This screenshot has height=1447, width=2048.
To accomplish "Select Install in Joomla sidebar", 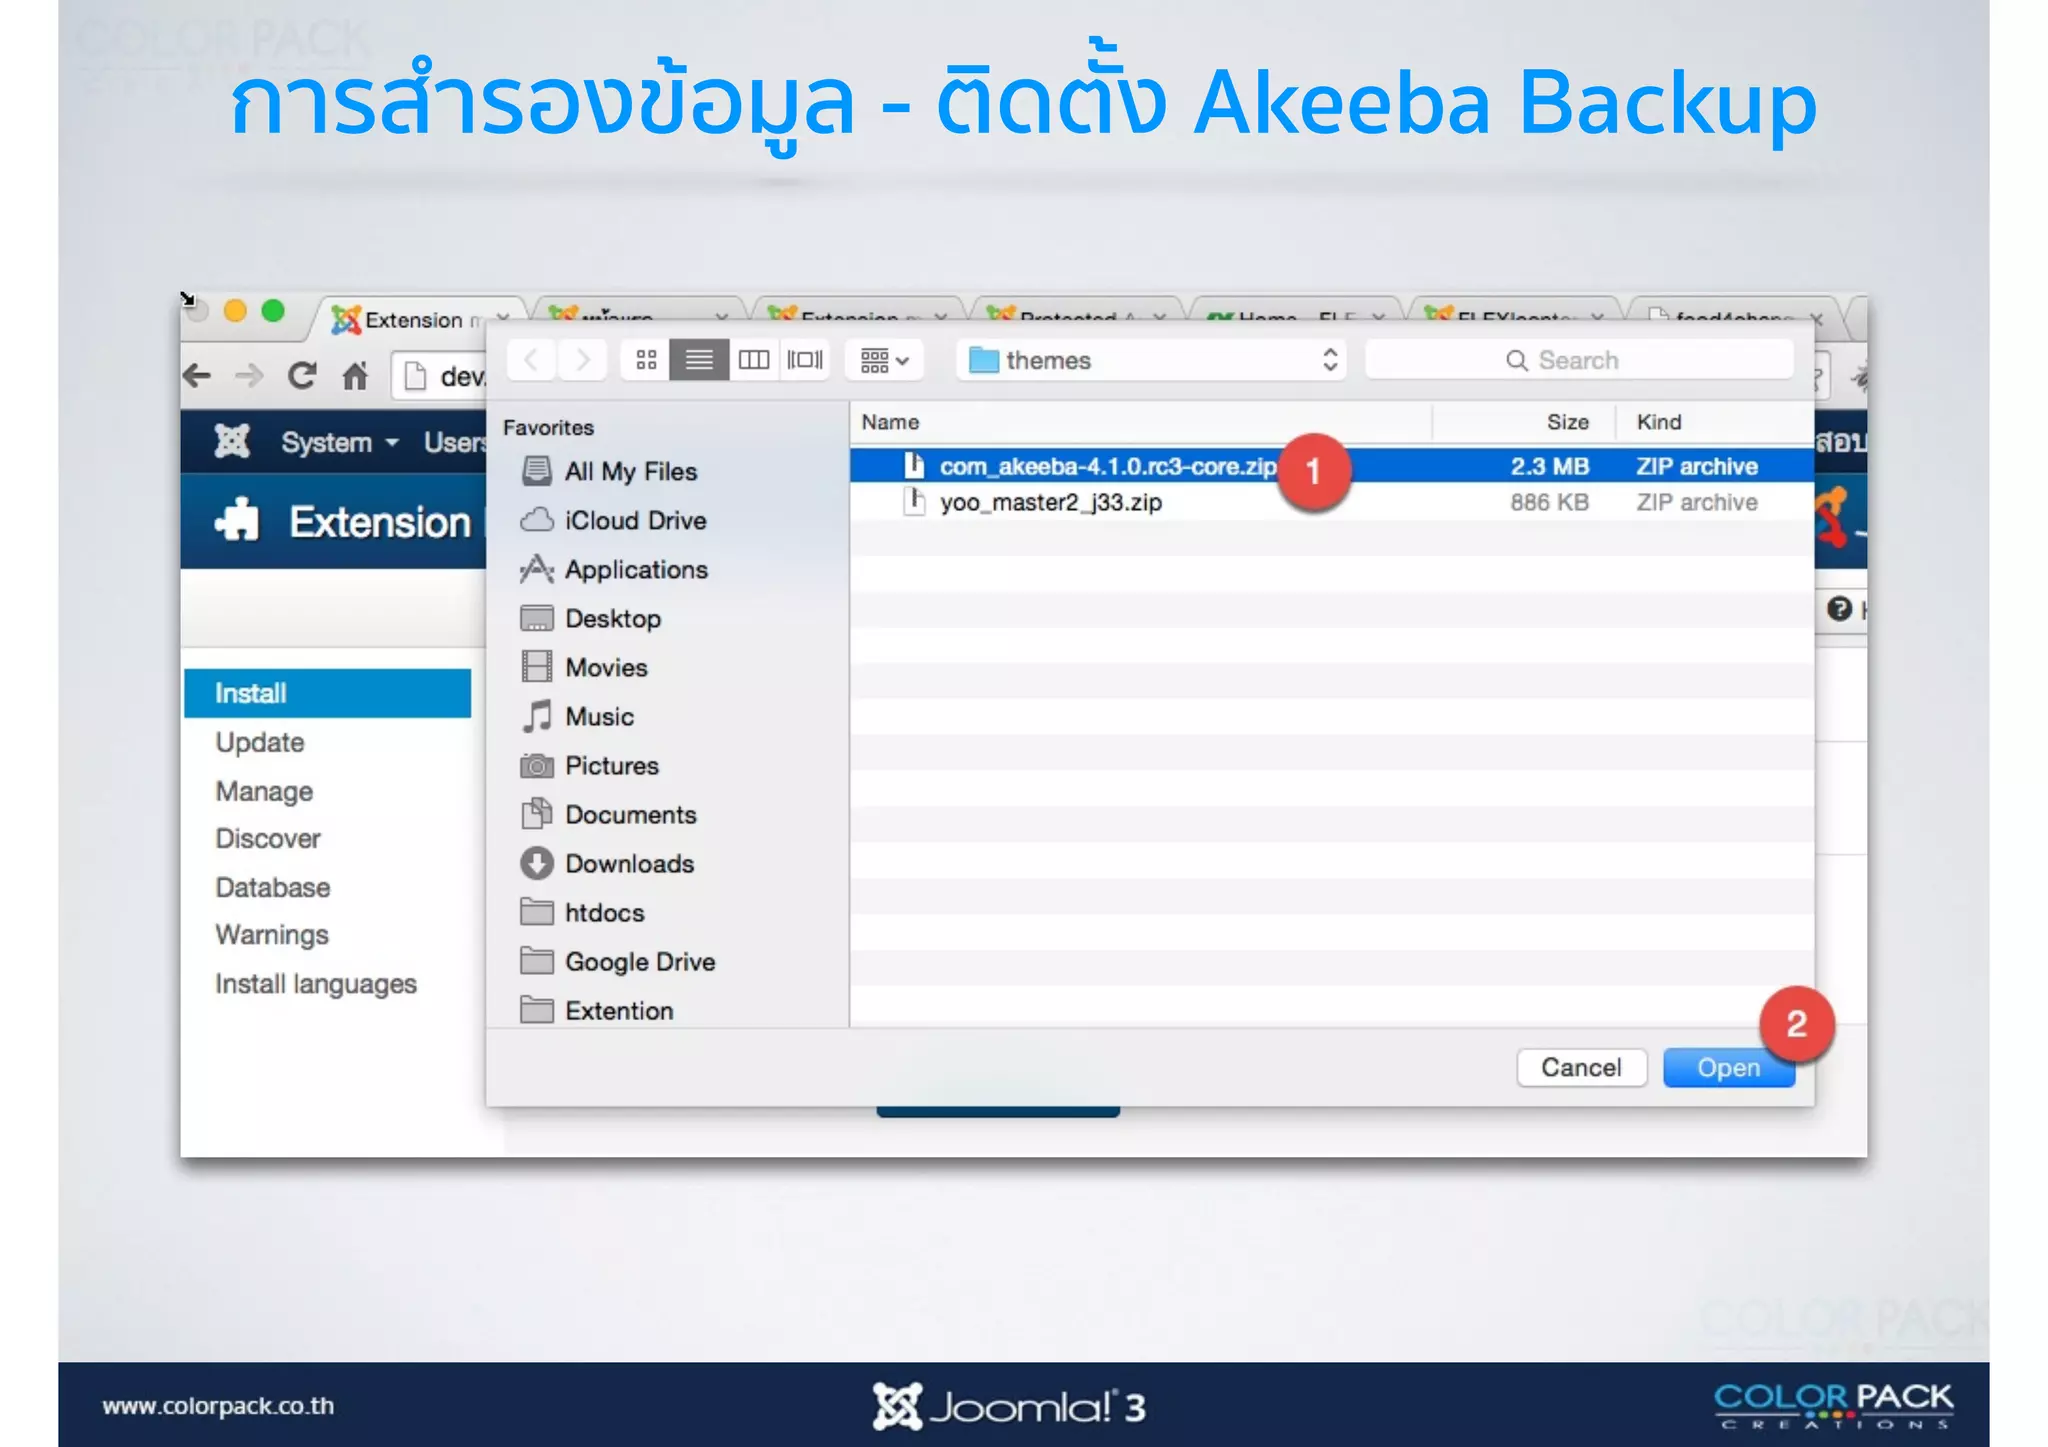I will click(328, 693).
